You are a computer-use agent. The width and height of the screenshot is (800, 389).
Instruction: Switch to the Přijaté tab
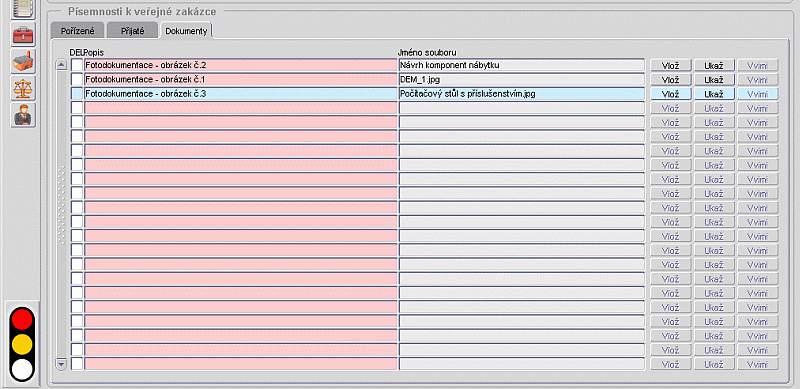click(133, 31)
